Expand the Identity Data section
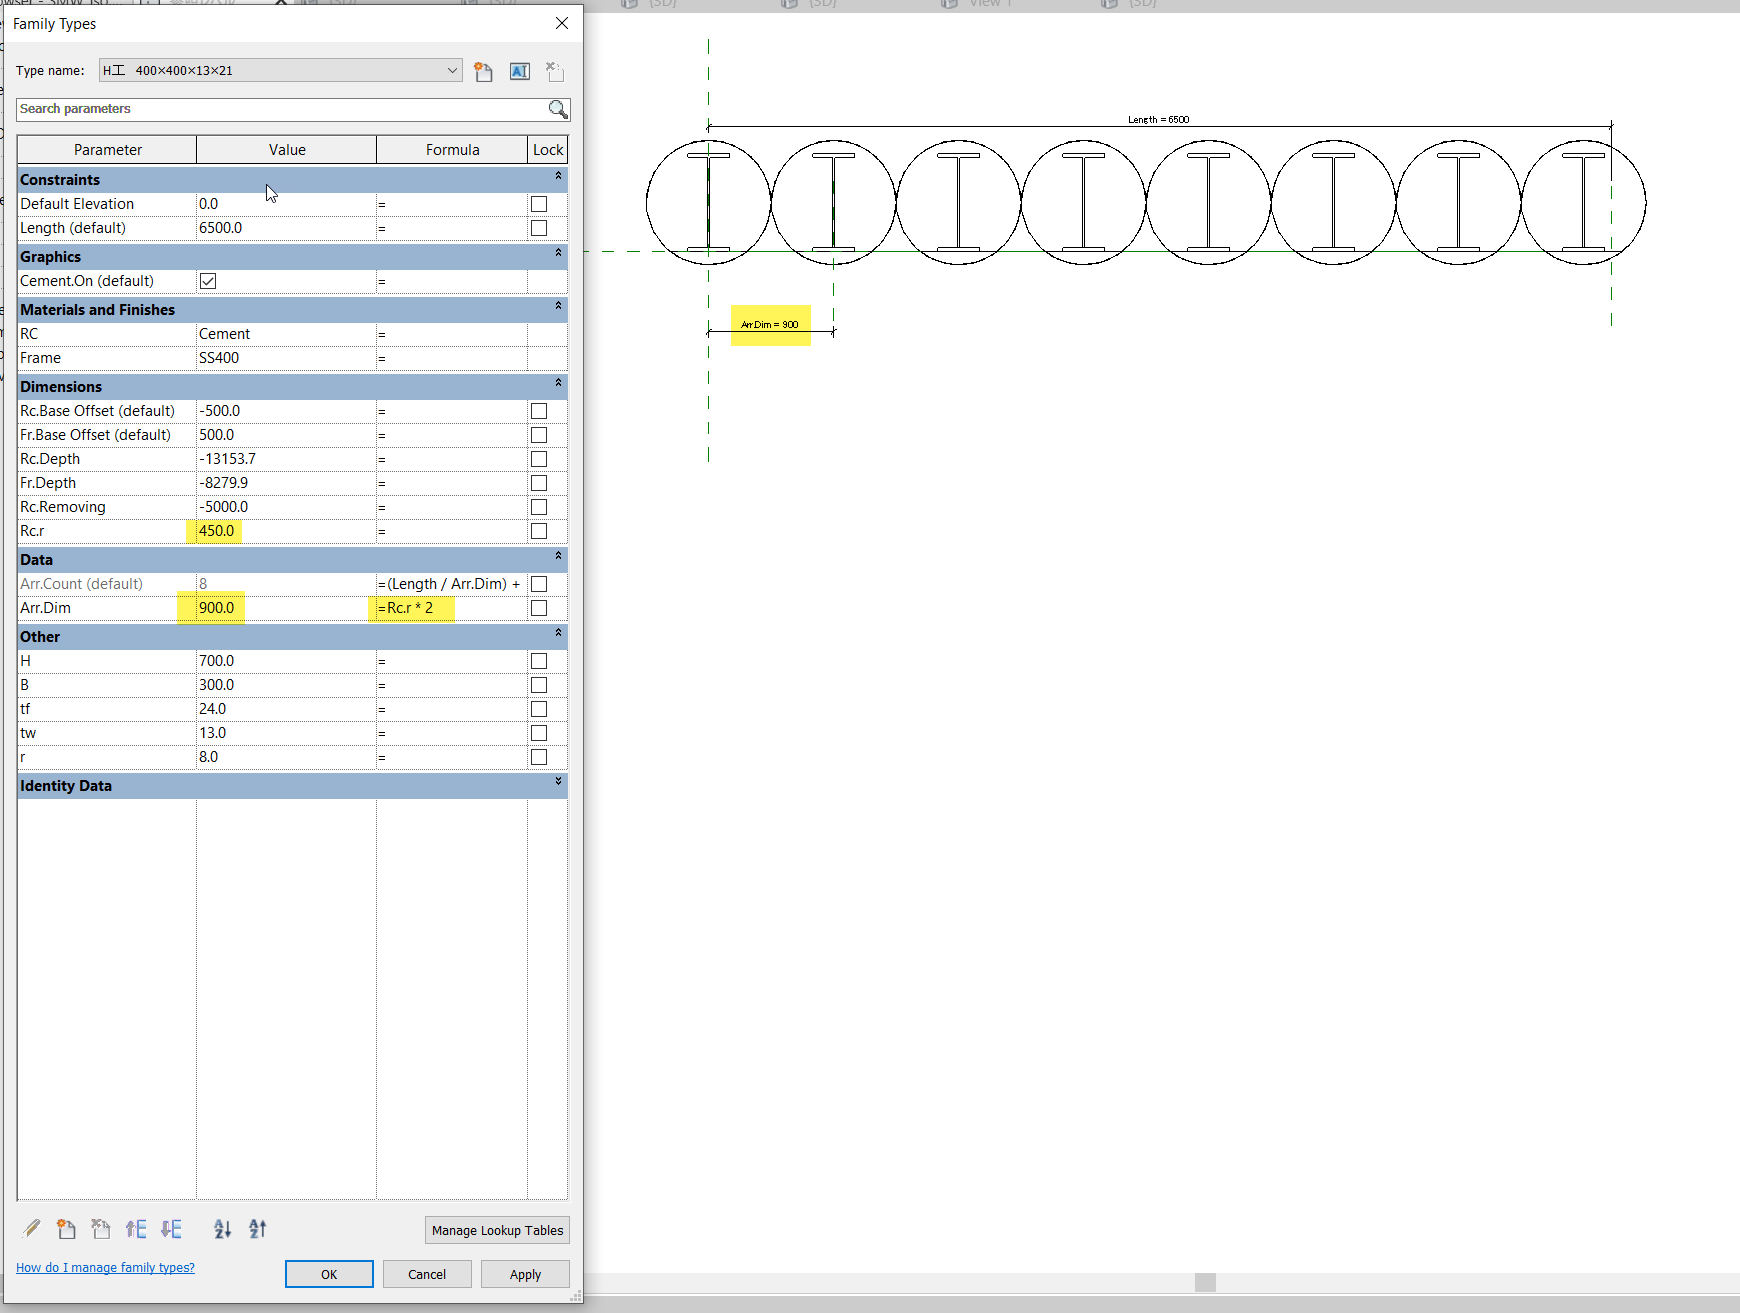The width and height of the screenshot is (1740, 1313). (557, 784)
